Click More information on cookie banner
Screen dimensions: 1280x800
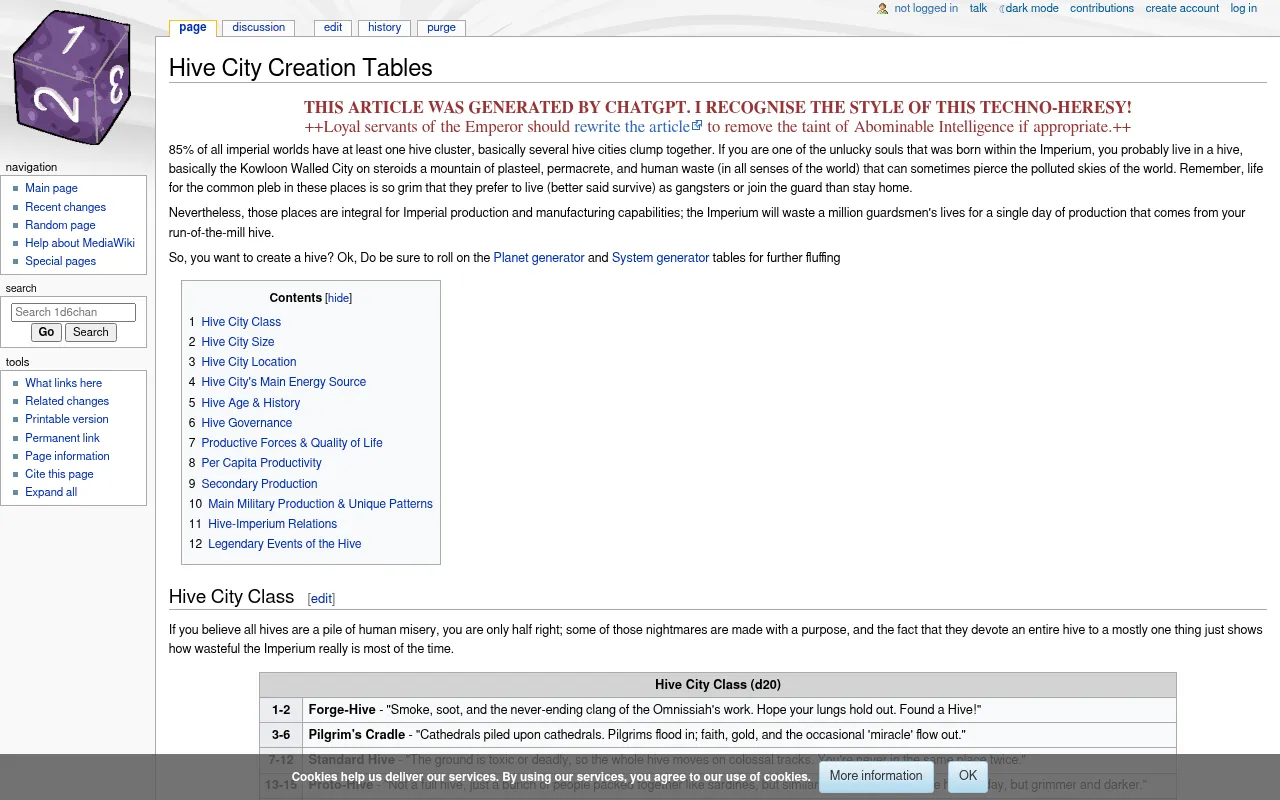(x=876, y=776)
